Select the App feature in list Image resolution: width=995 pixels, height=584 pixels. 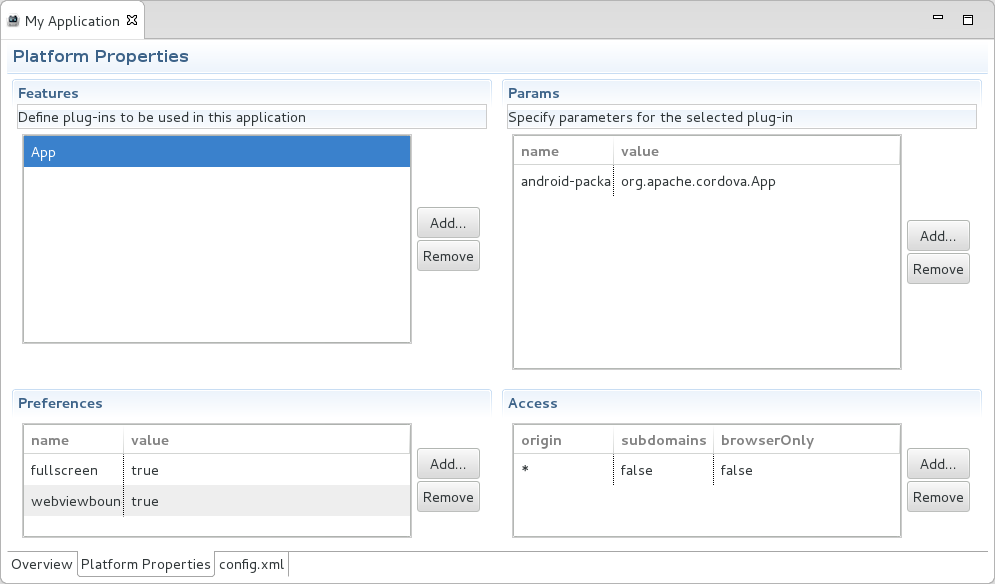pyautogui.click(x=216, y=153)
